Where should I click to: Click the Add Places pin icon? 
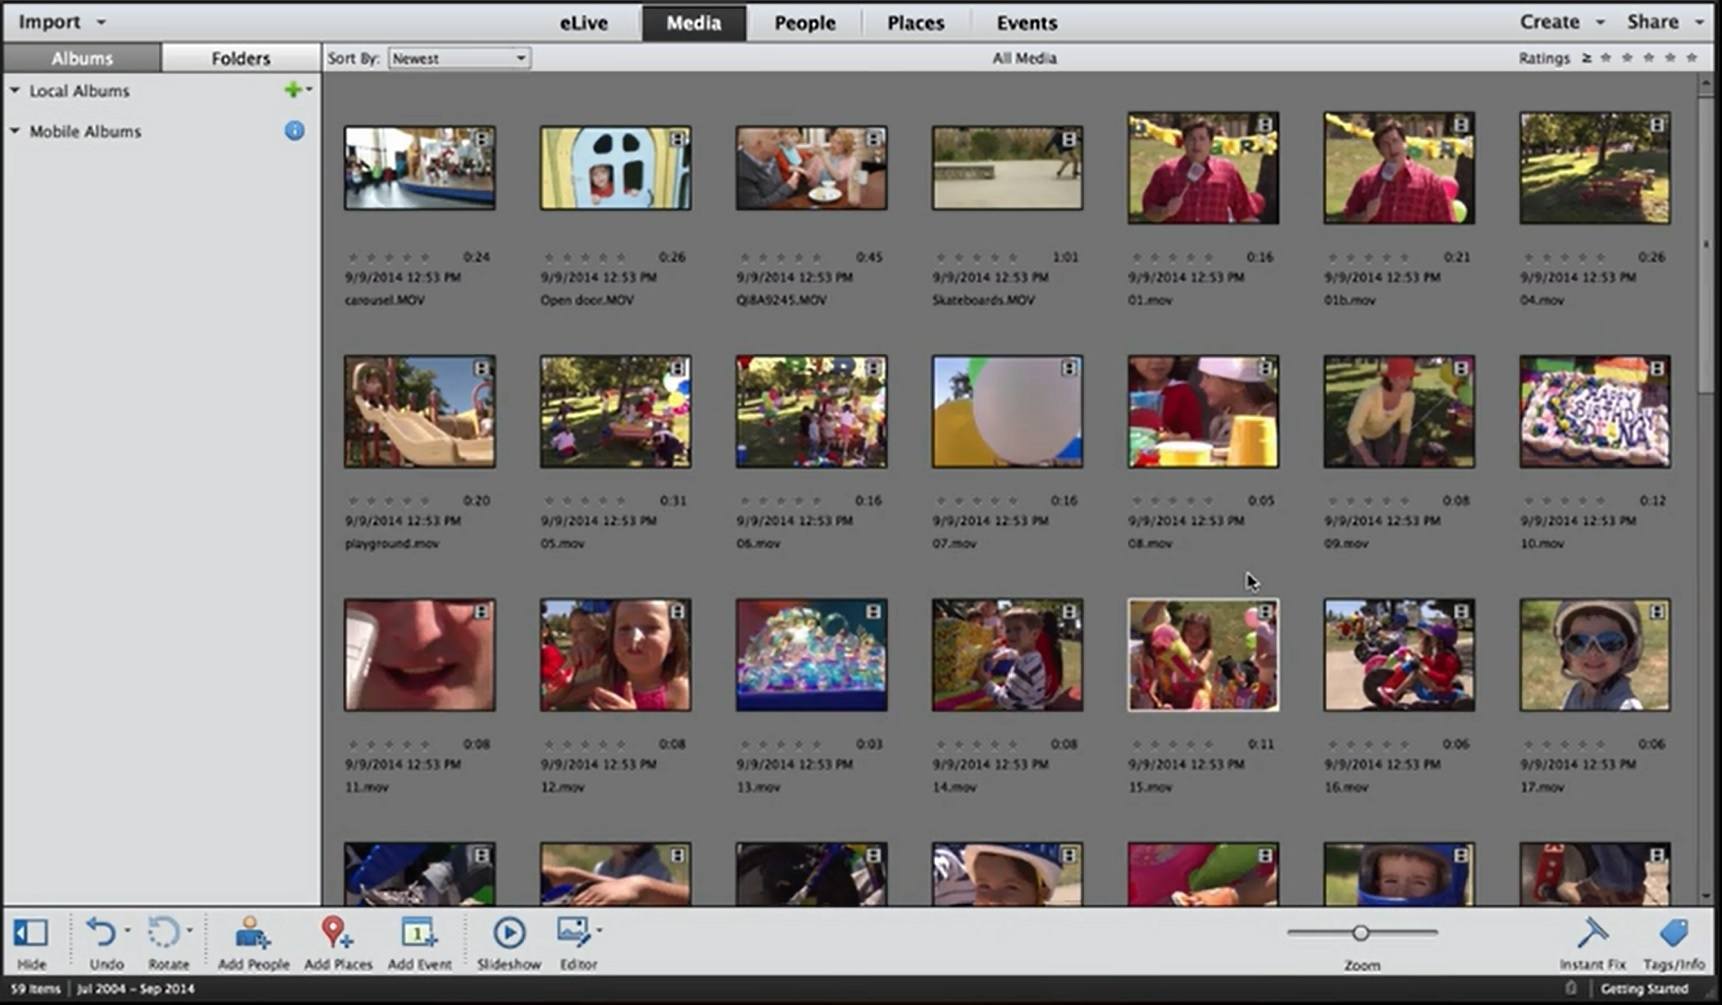click(x=335, y=932)
